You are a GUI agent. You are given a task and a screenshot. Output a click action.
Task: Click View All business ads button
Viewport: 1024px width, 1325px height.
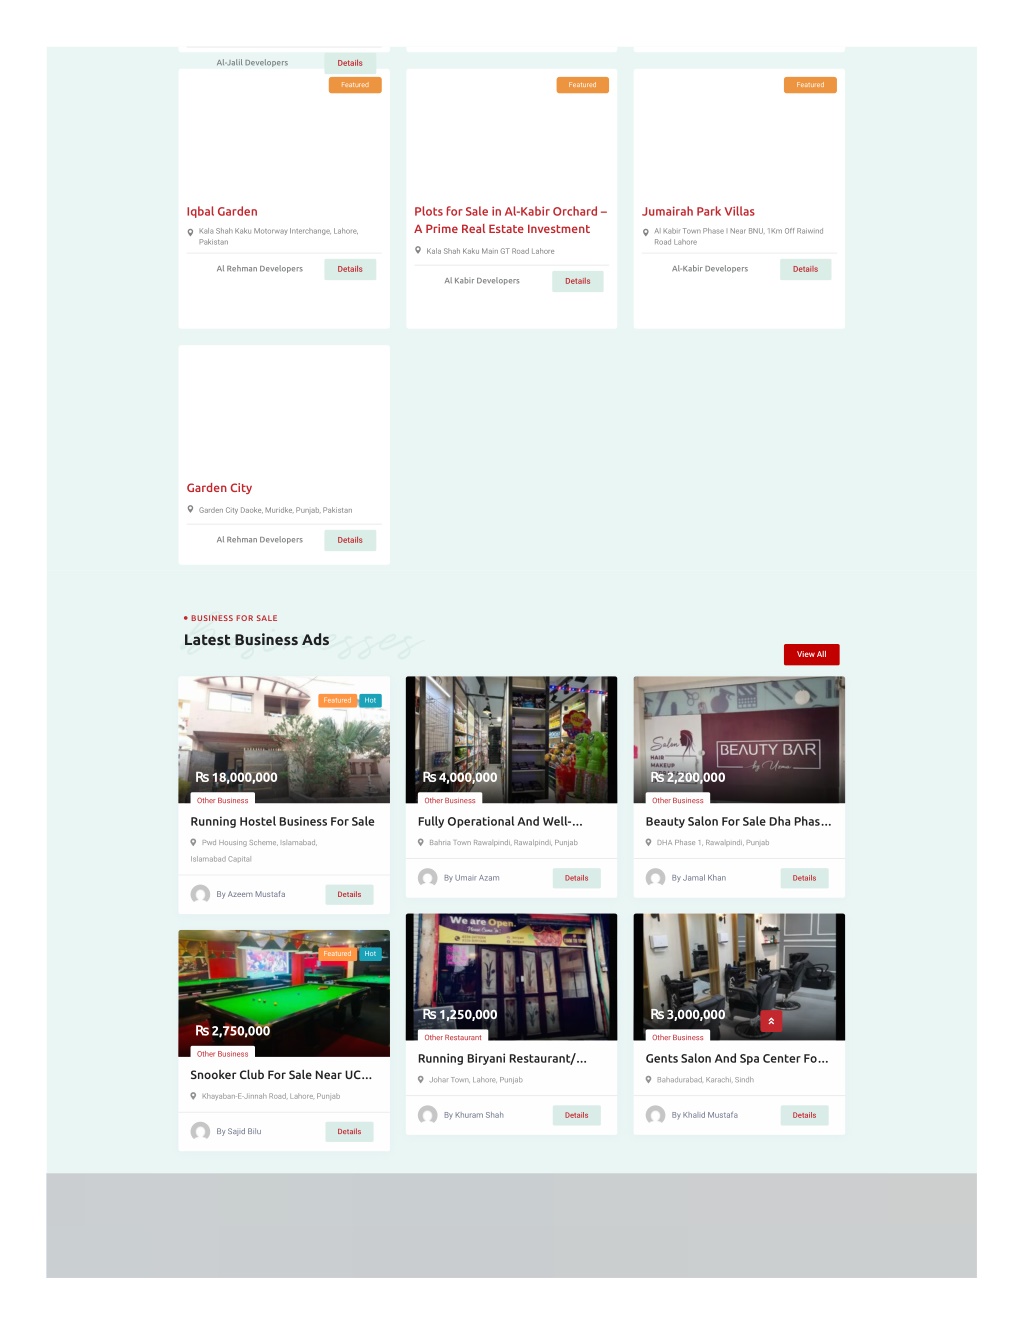point(812,654)
